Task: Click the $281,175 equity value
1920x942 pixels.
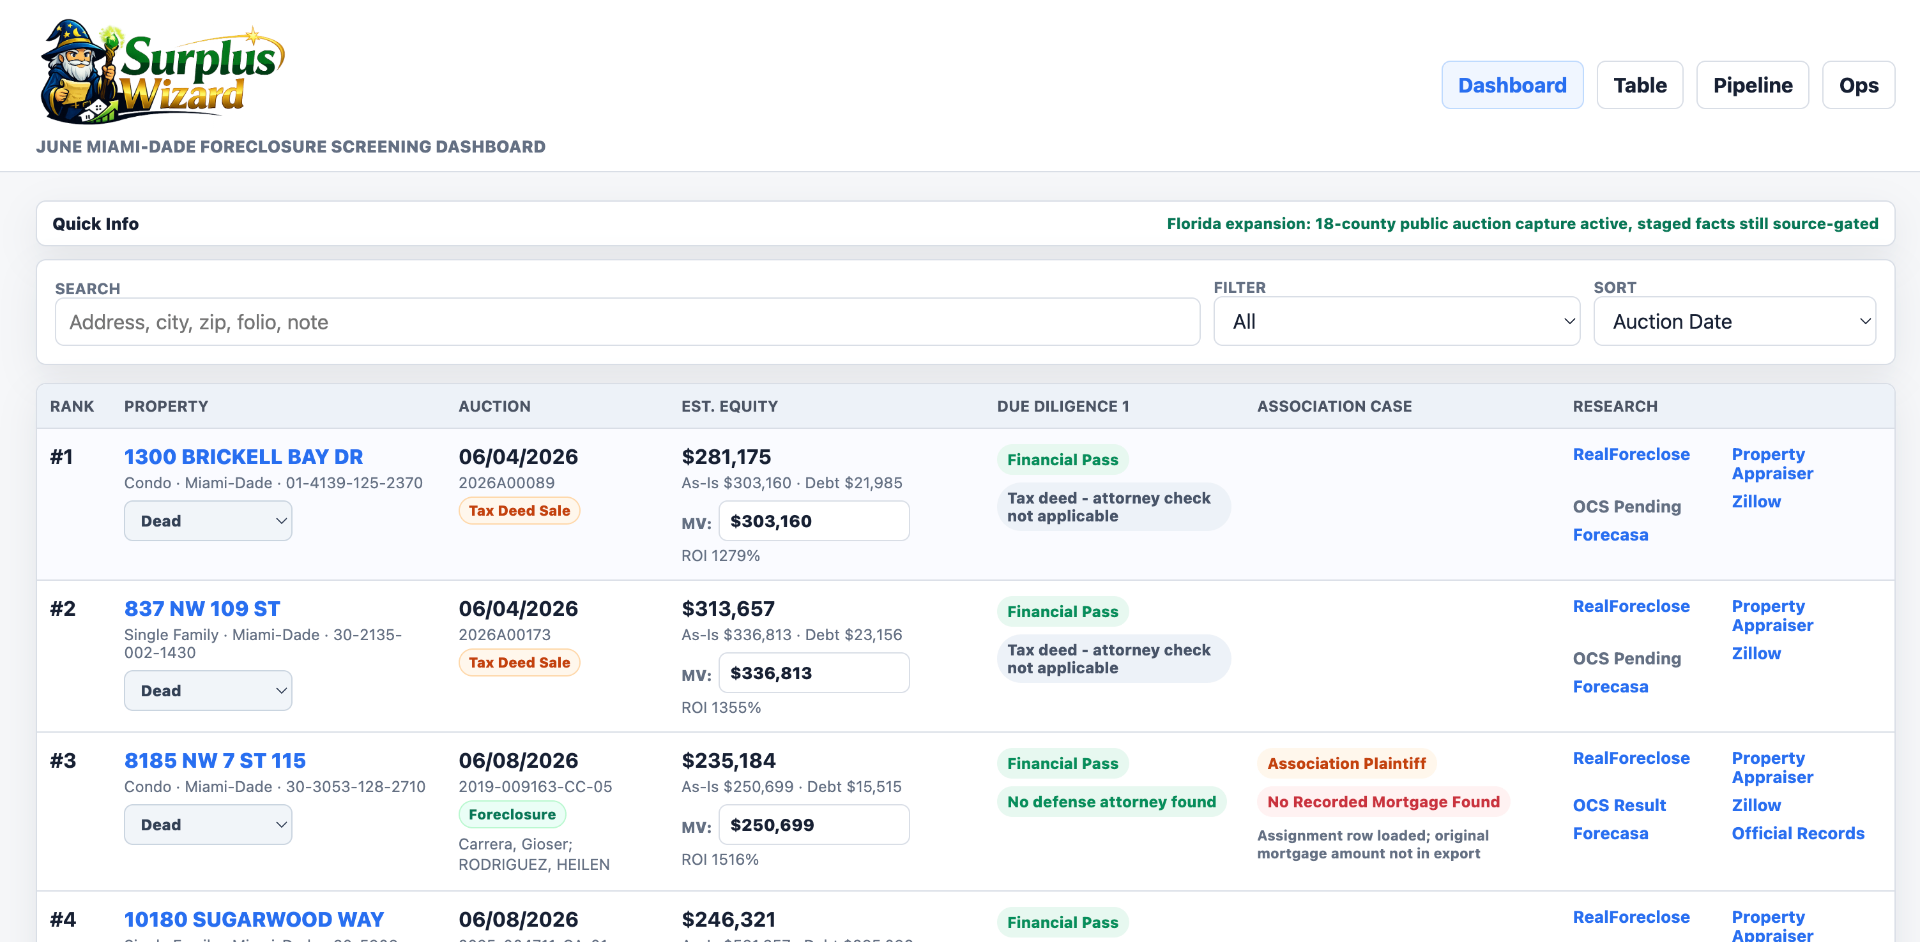Action: pos(726,457)
